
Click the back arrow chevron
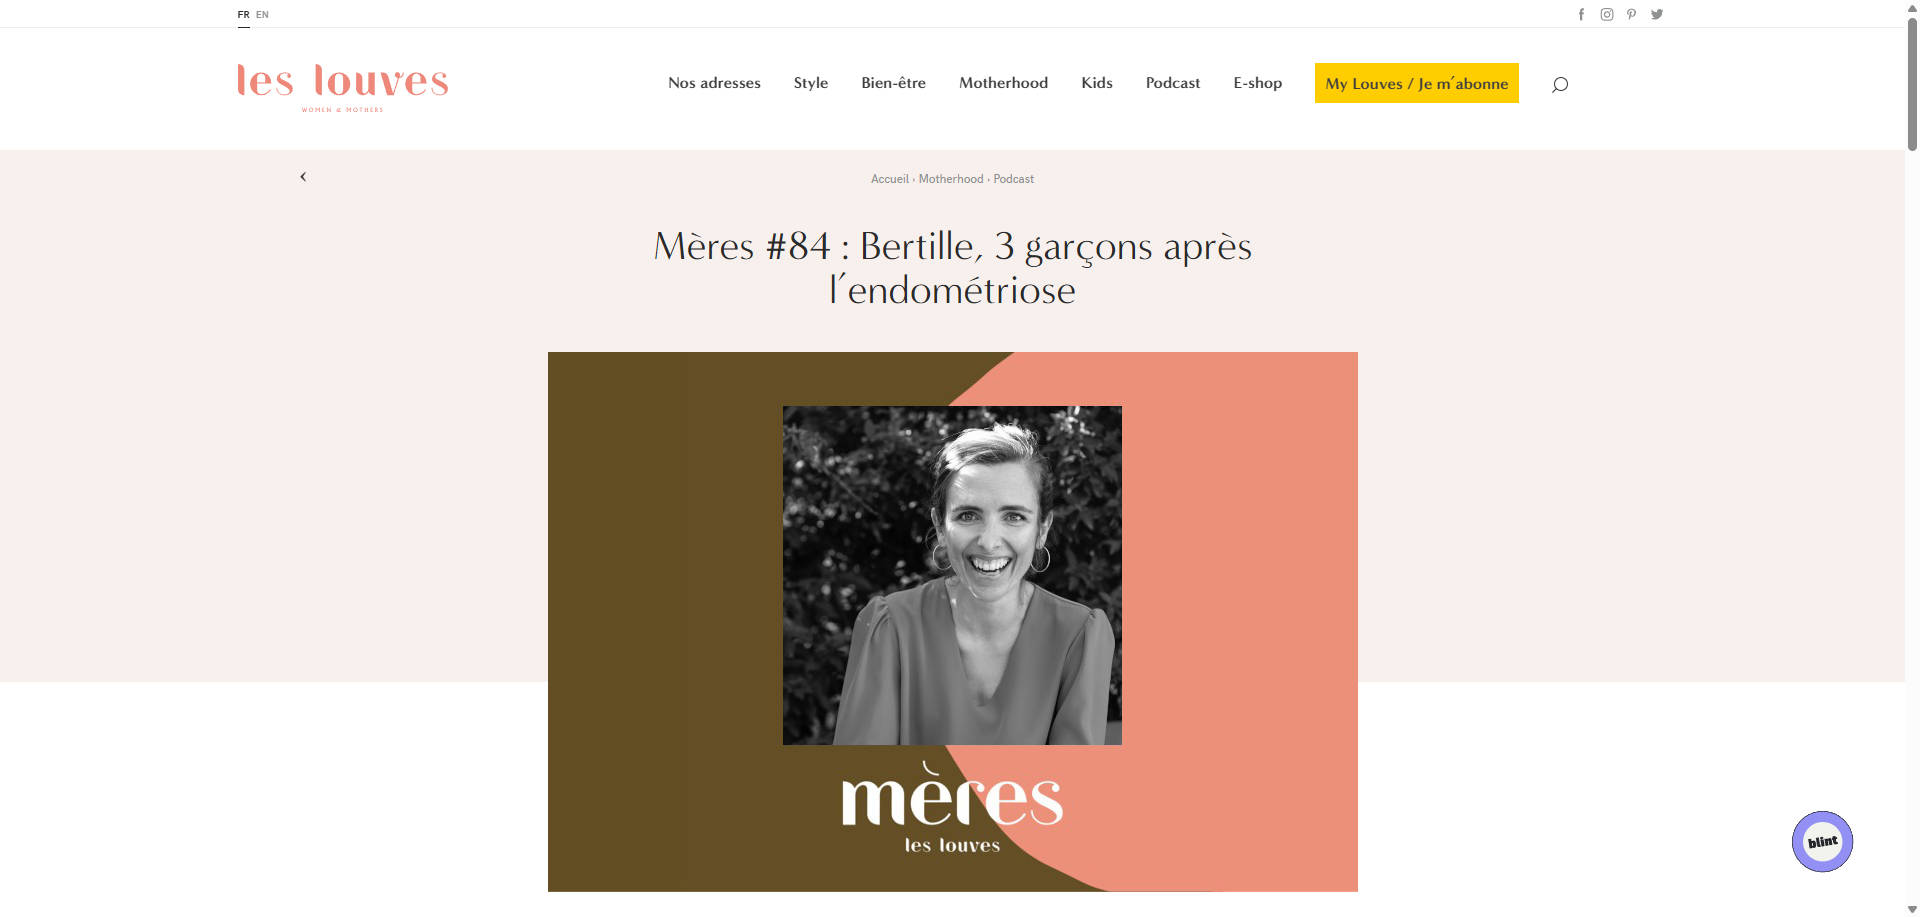tap(303, 177)
